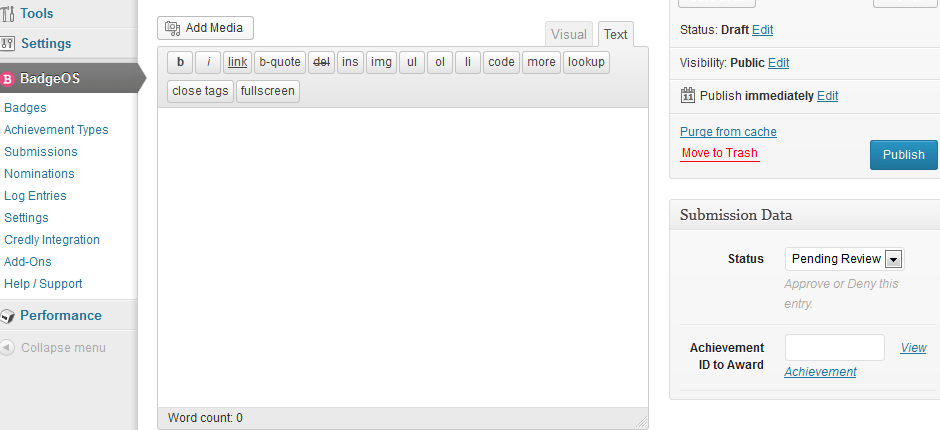Screen dimensions: 940x430
Task: Click the editor resize handle corner
Action: pos(641,422)
